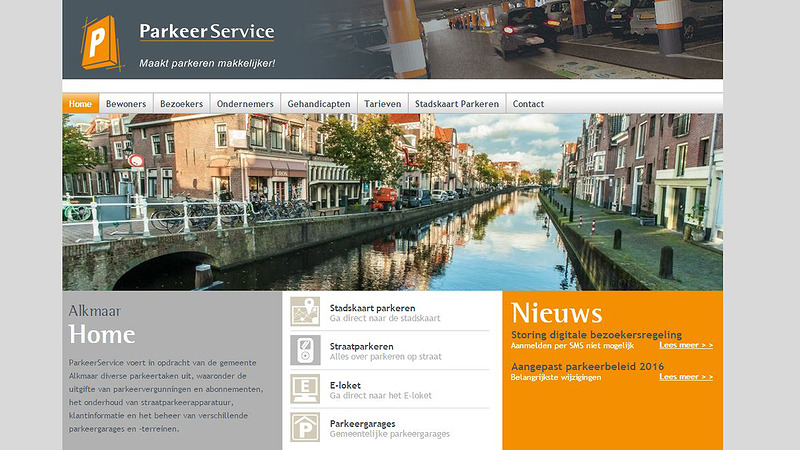Go to the Contact page
Image resolution: width=800 pixels, height=450 pixels.
(x=528, y=104)
